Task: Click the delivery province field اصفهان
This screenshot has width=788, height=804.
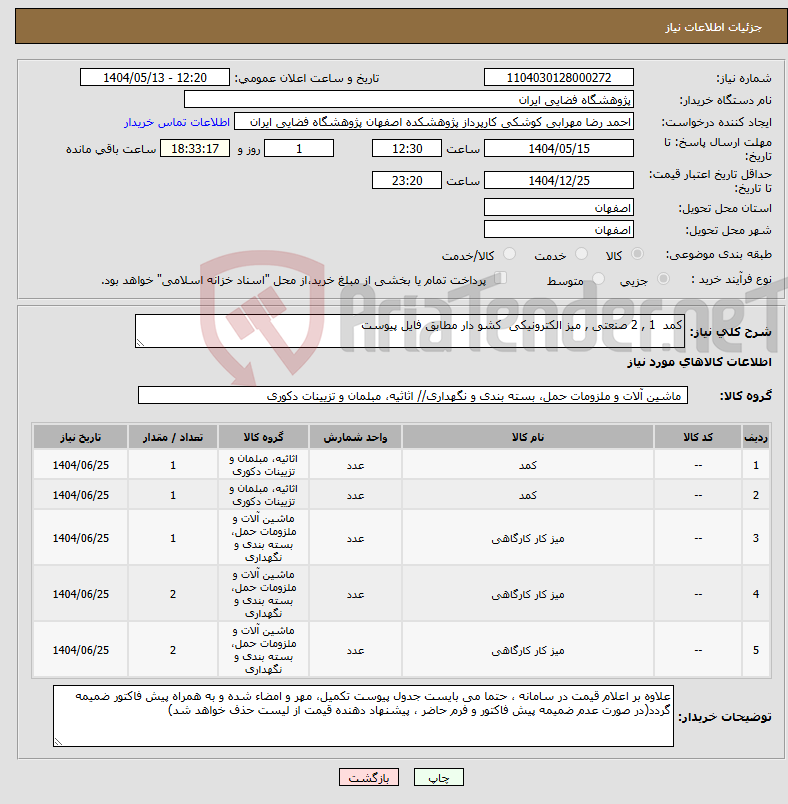Action: click(559, 208)
